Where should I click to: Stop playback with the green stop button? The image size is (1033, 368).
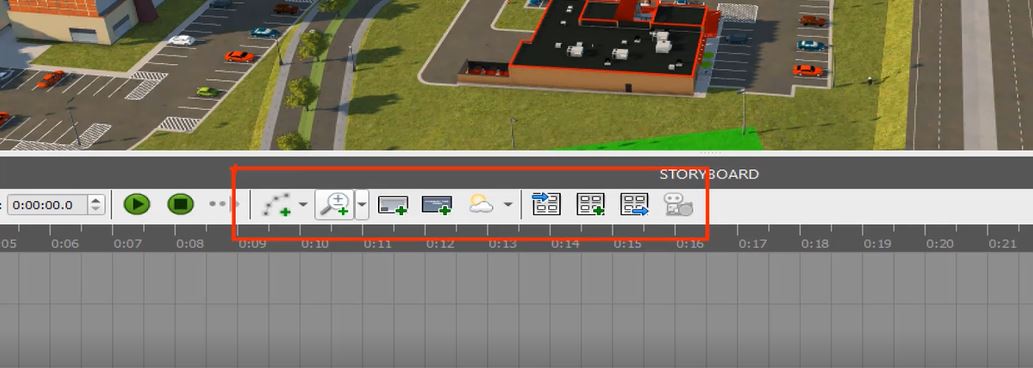180,204
